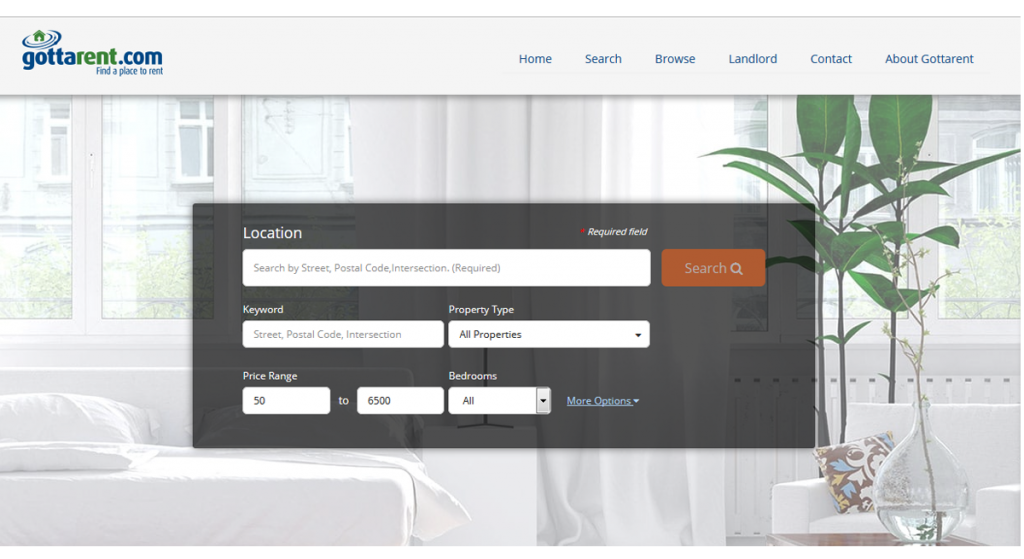
Task: Click the Keyword label
Action: point(263,310)
